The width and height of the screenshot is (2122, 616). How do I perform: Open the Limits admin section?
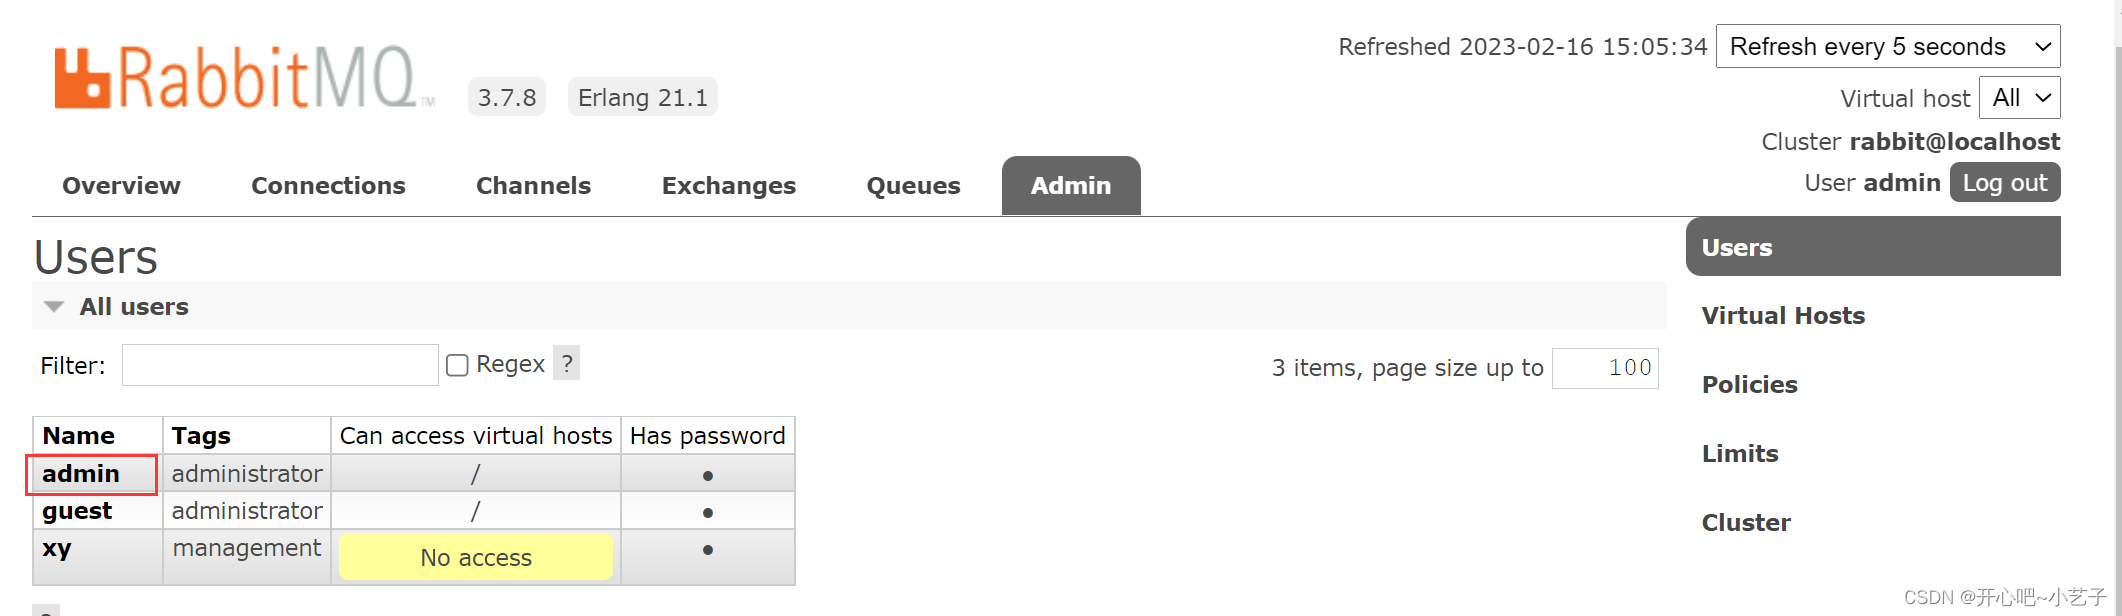1740,453
